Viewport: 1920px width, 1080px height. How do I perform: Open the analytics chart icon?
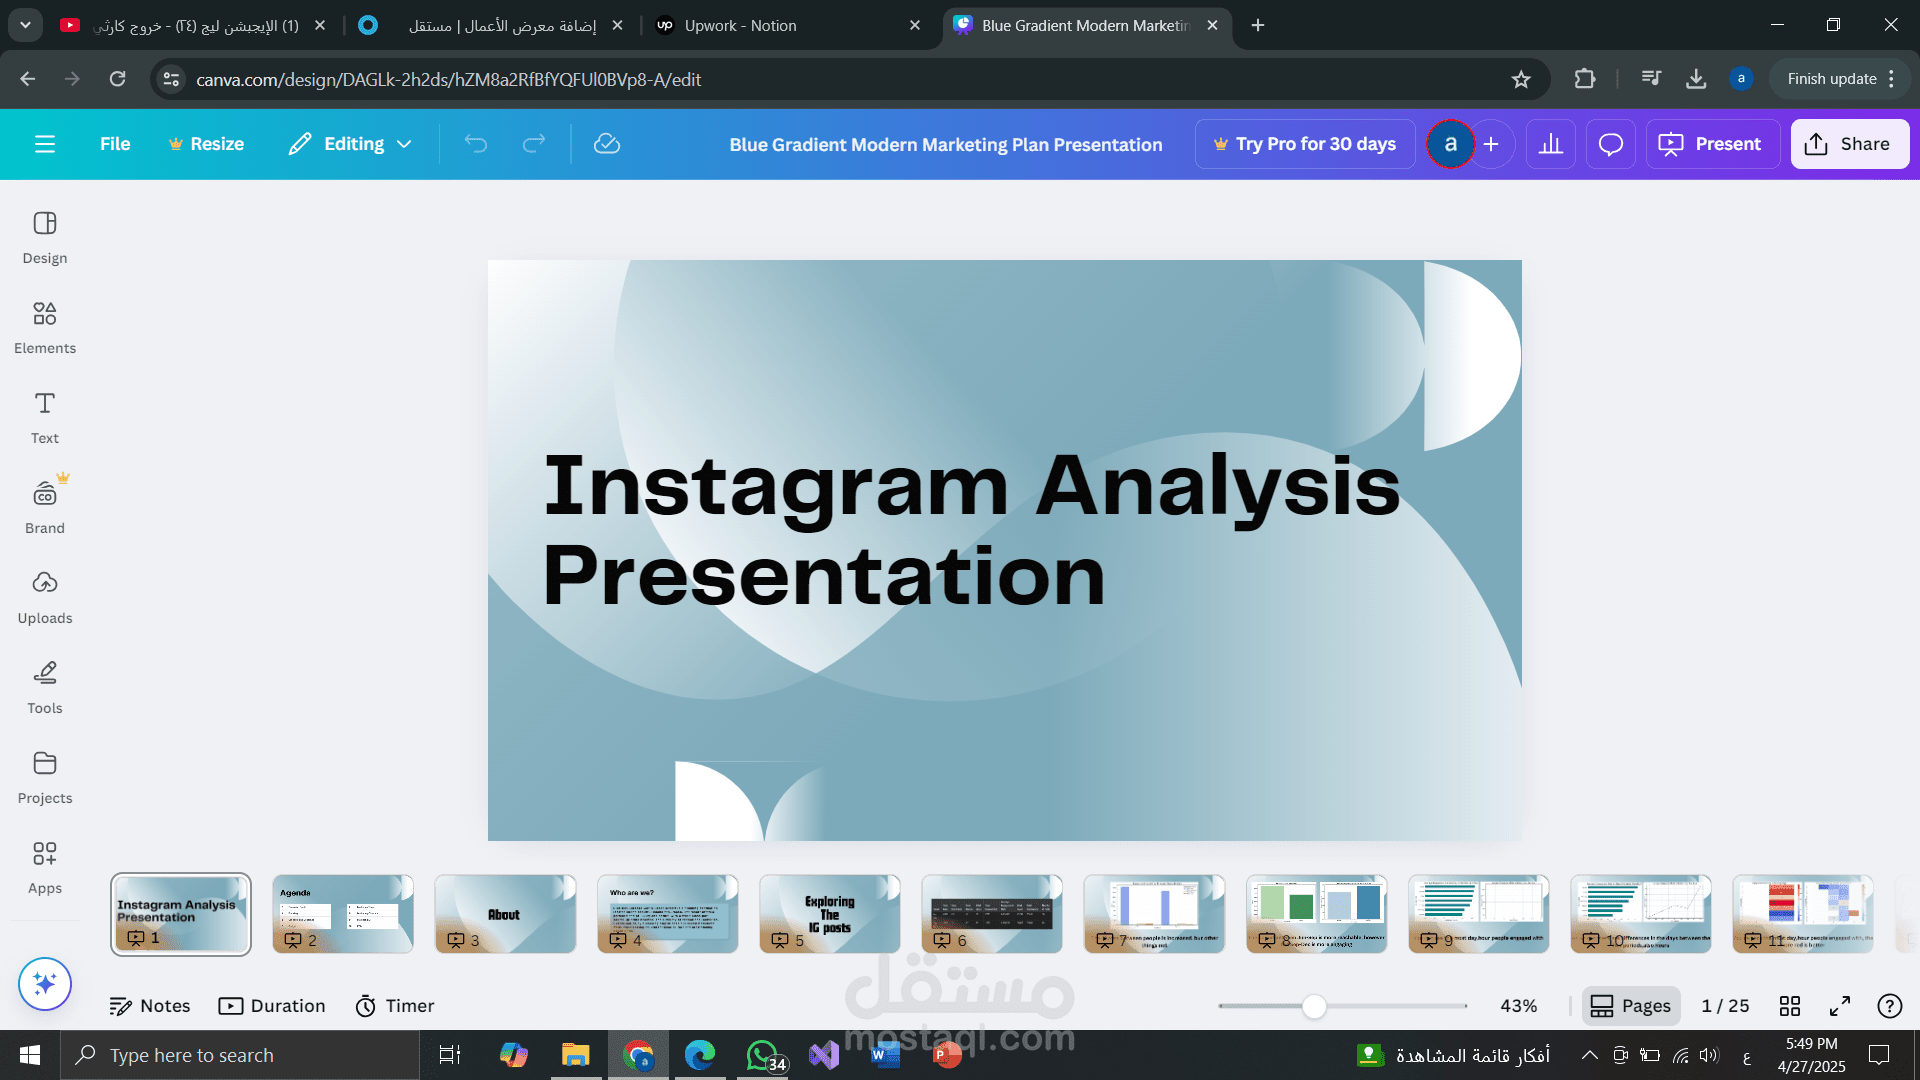[x=1551, y=144]
